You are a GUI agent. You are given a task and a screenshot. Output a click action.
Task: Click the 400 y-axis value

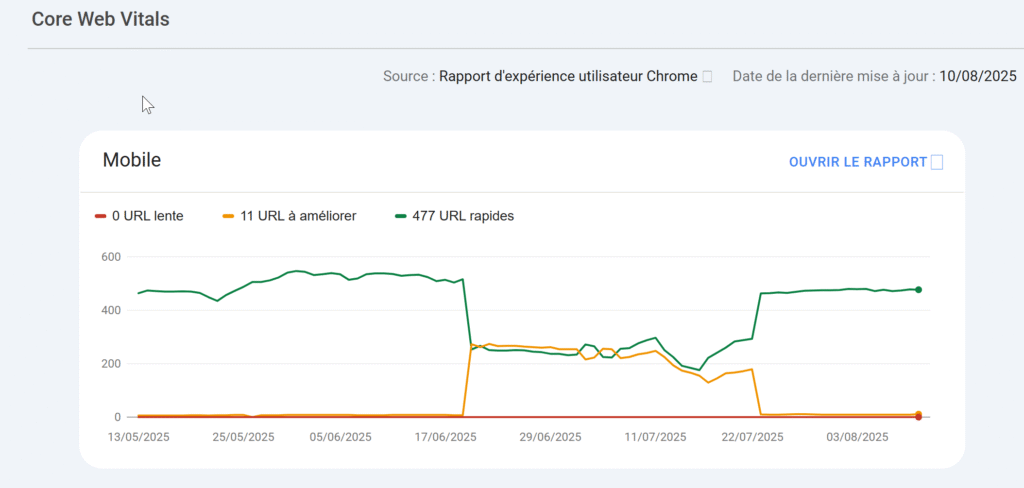click(x=112, y=310)
